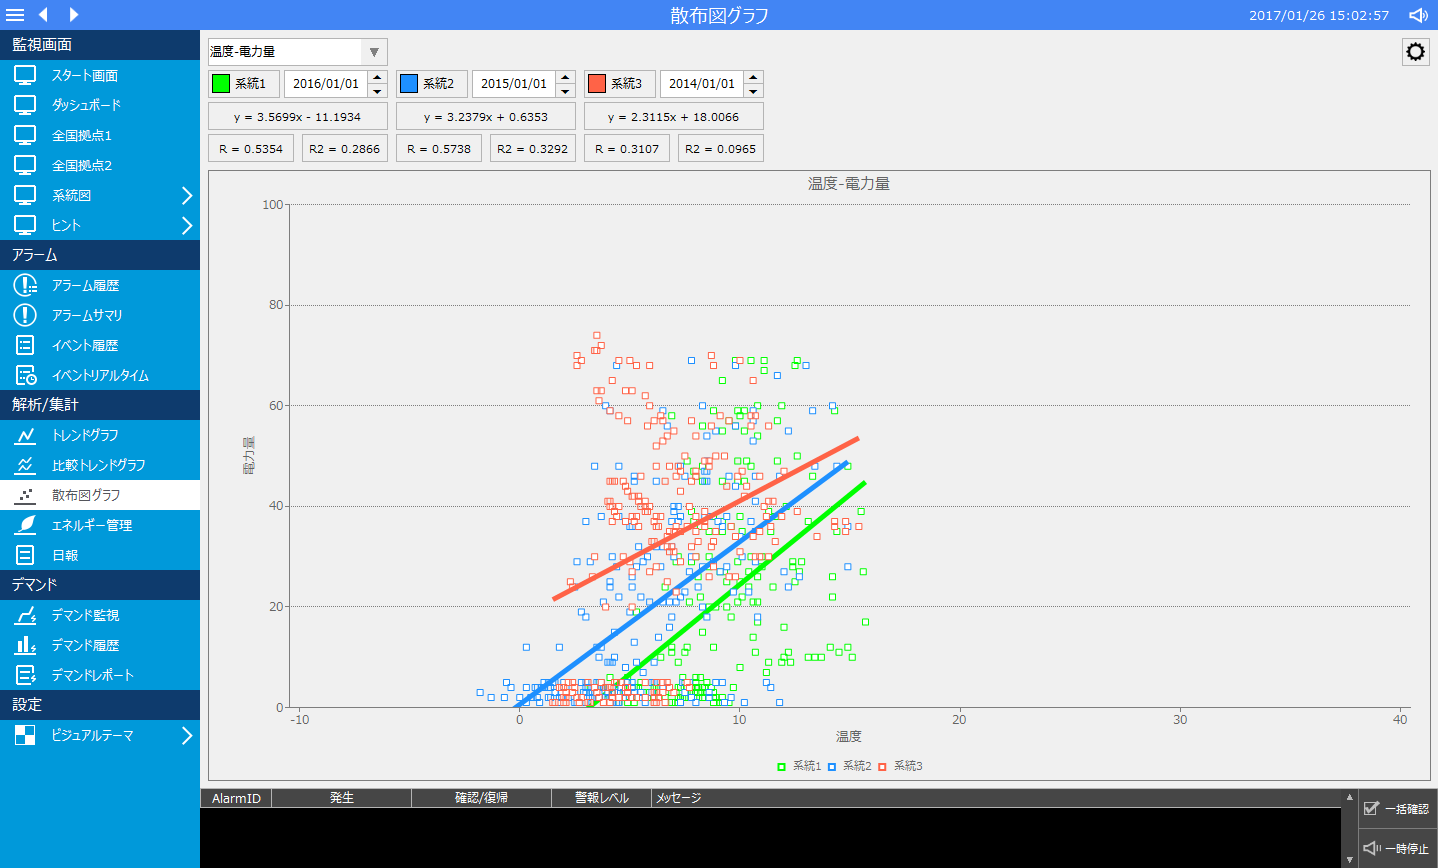Increase the 系統3 date 2014/01/01

pos(754,77)
